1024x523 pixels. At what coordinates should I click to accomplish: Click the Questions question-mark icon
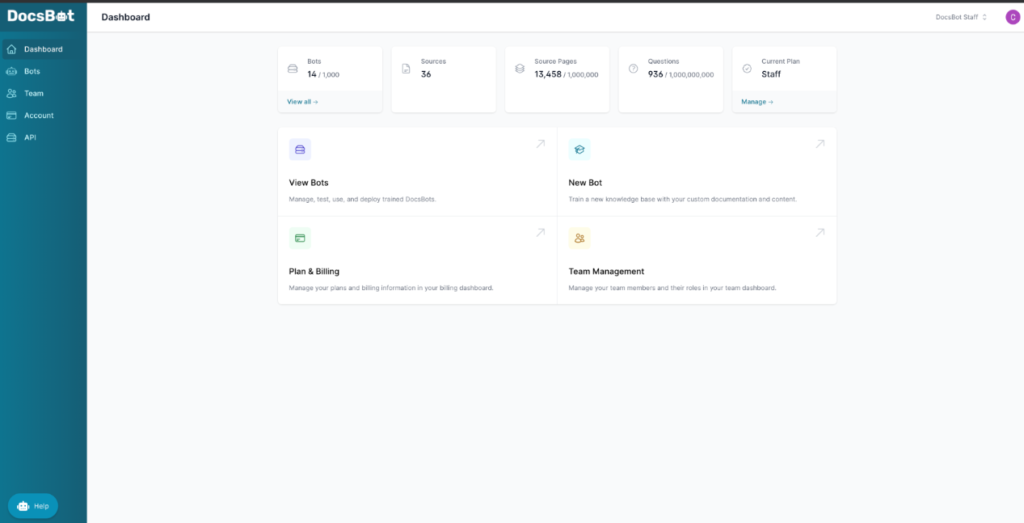tap(633, 69)
